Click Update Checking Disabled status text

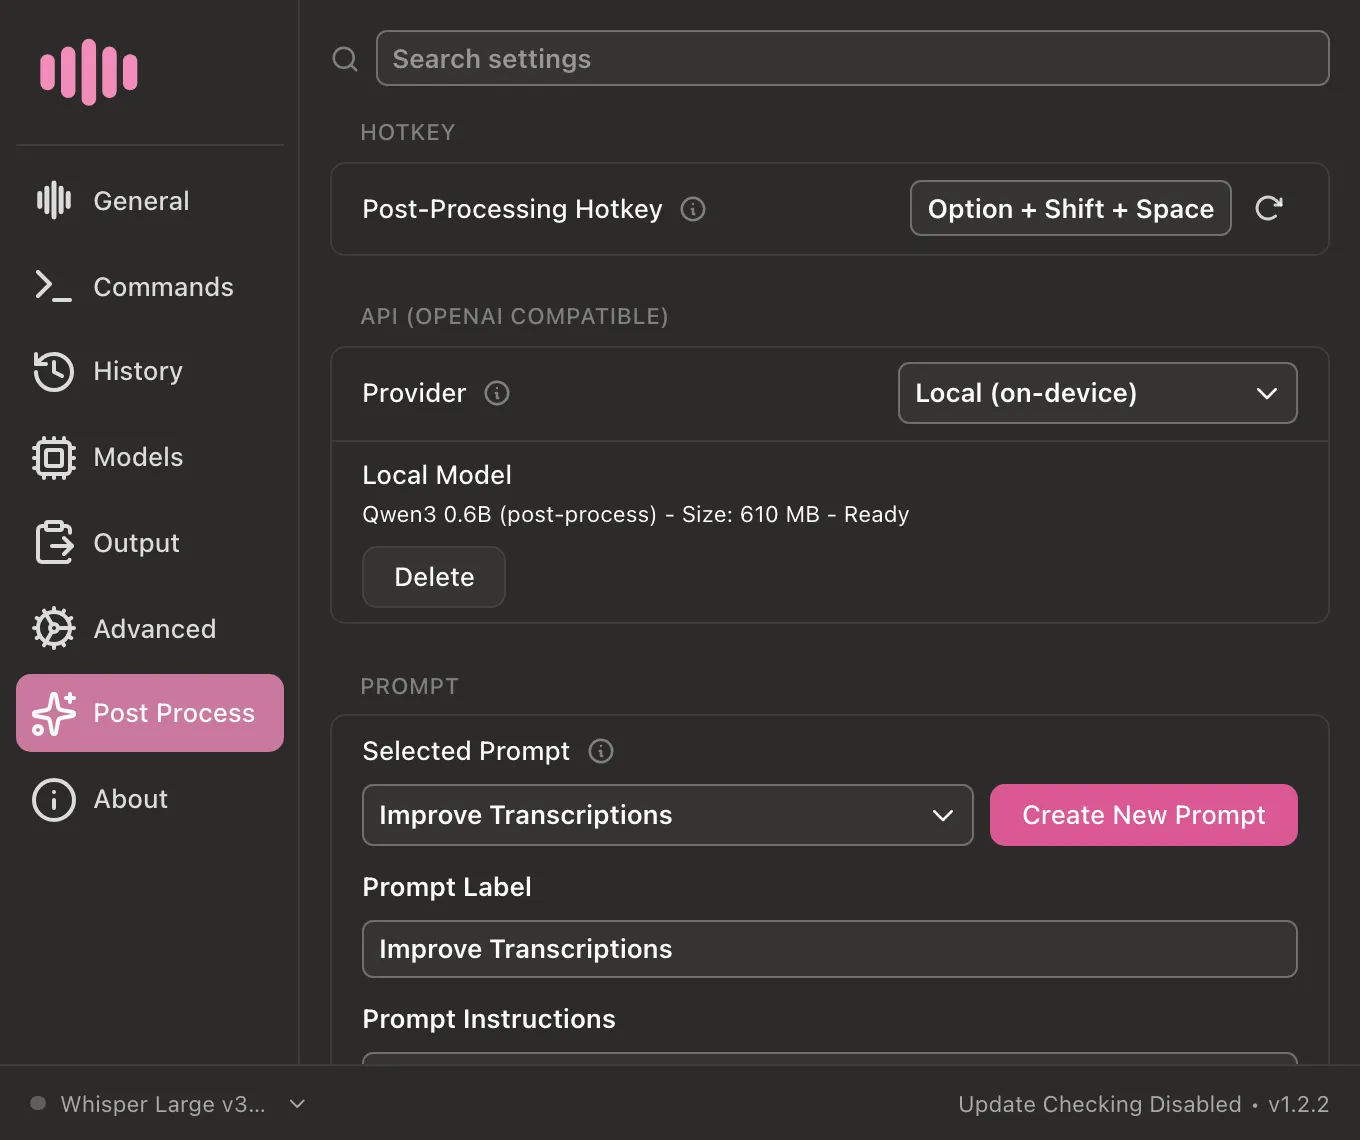tap(1100, 1104)
